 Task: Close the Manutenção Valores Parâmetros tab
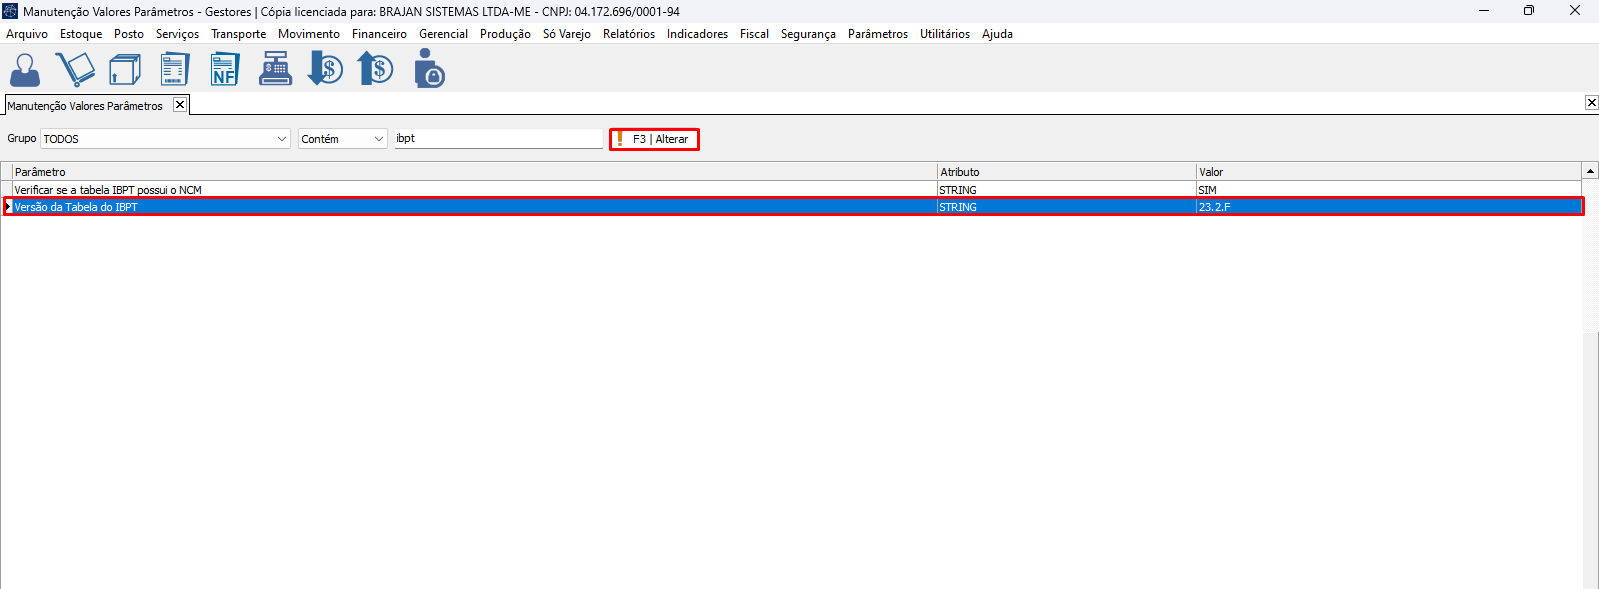click(x=180, y=105)
